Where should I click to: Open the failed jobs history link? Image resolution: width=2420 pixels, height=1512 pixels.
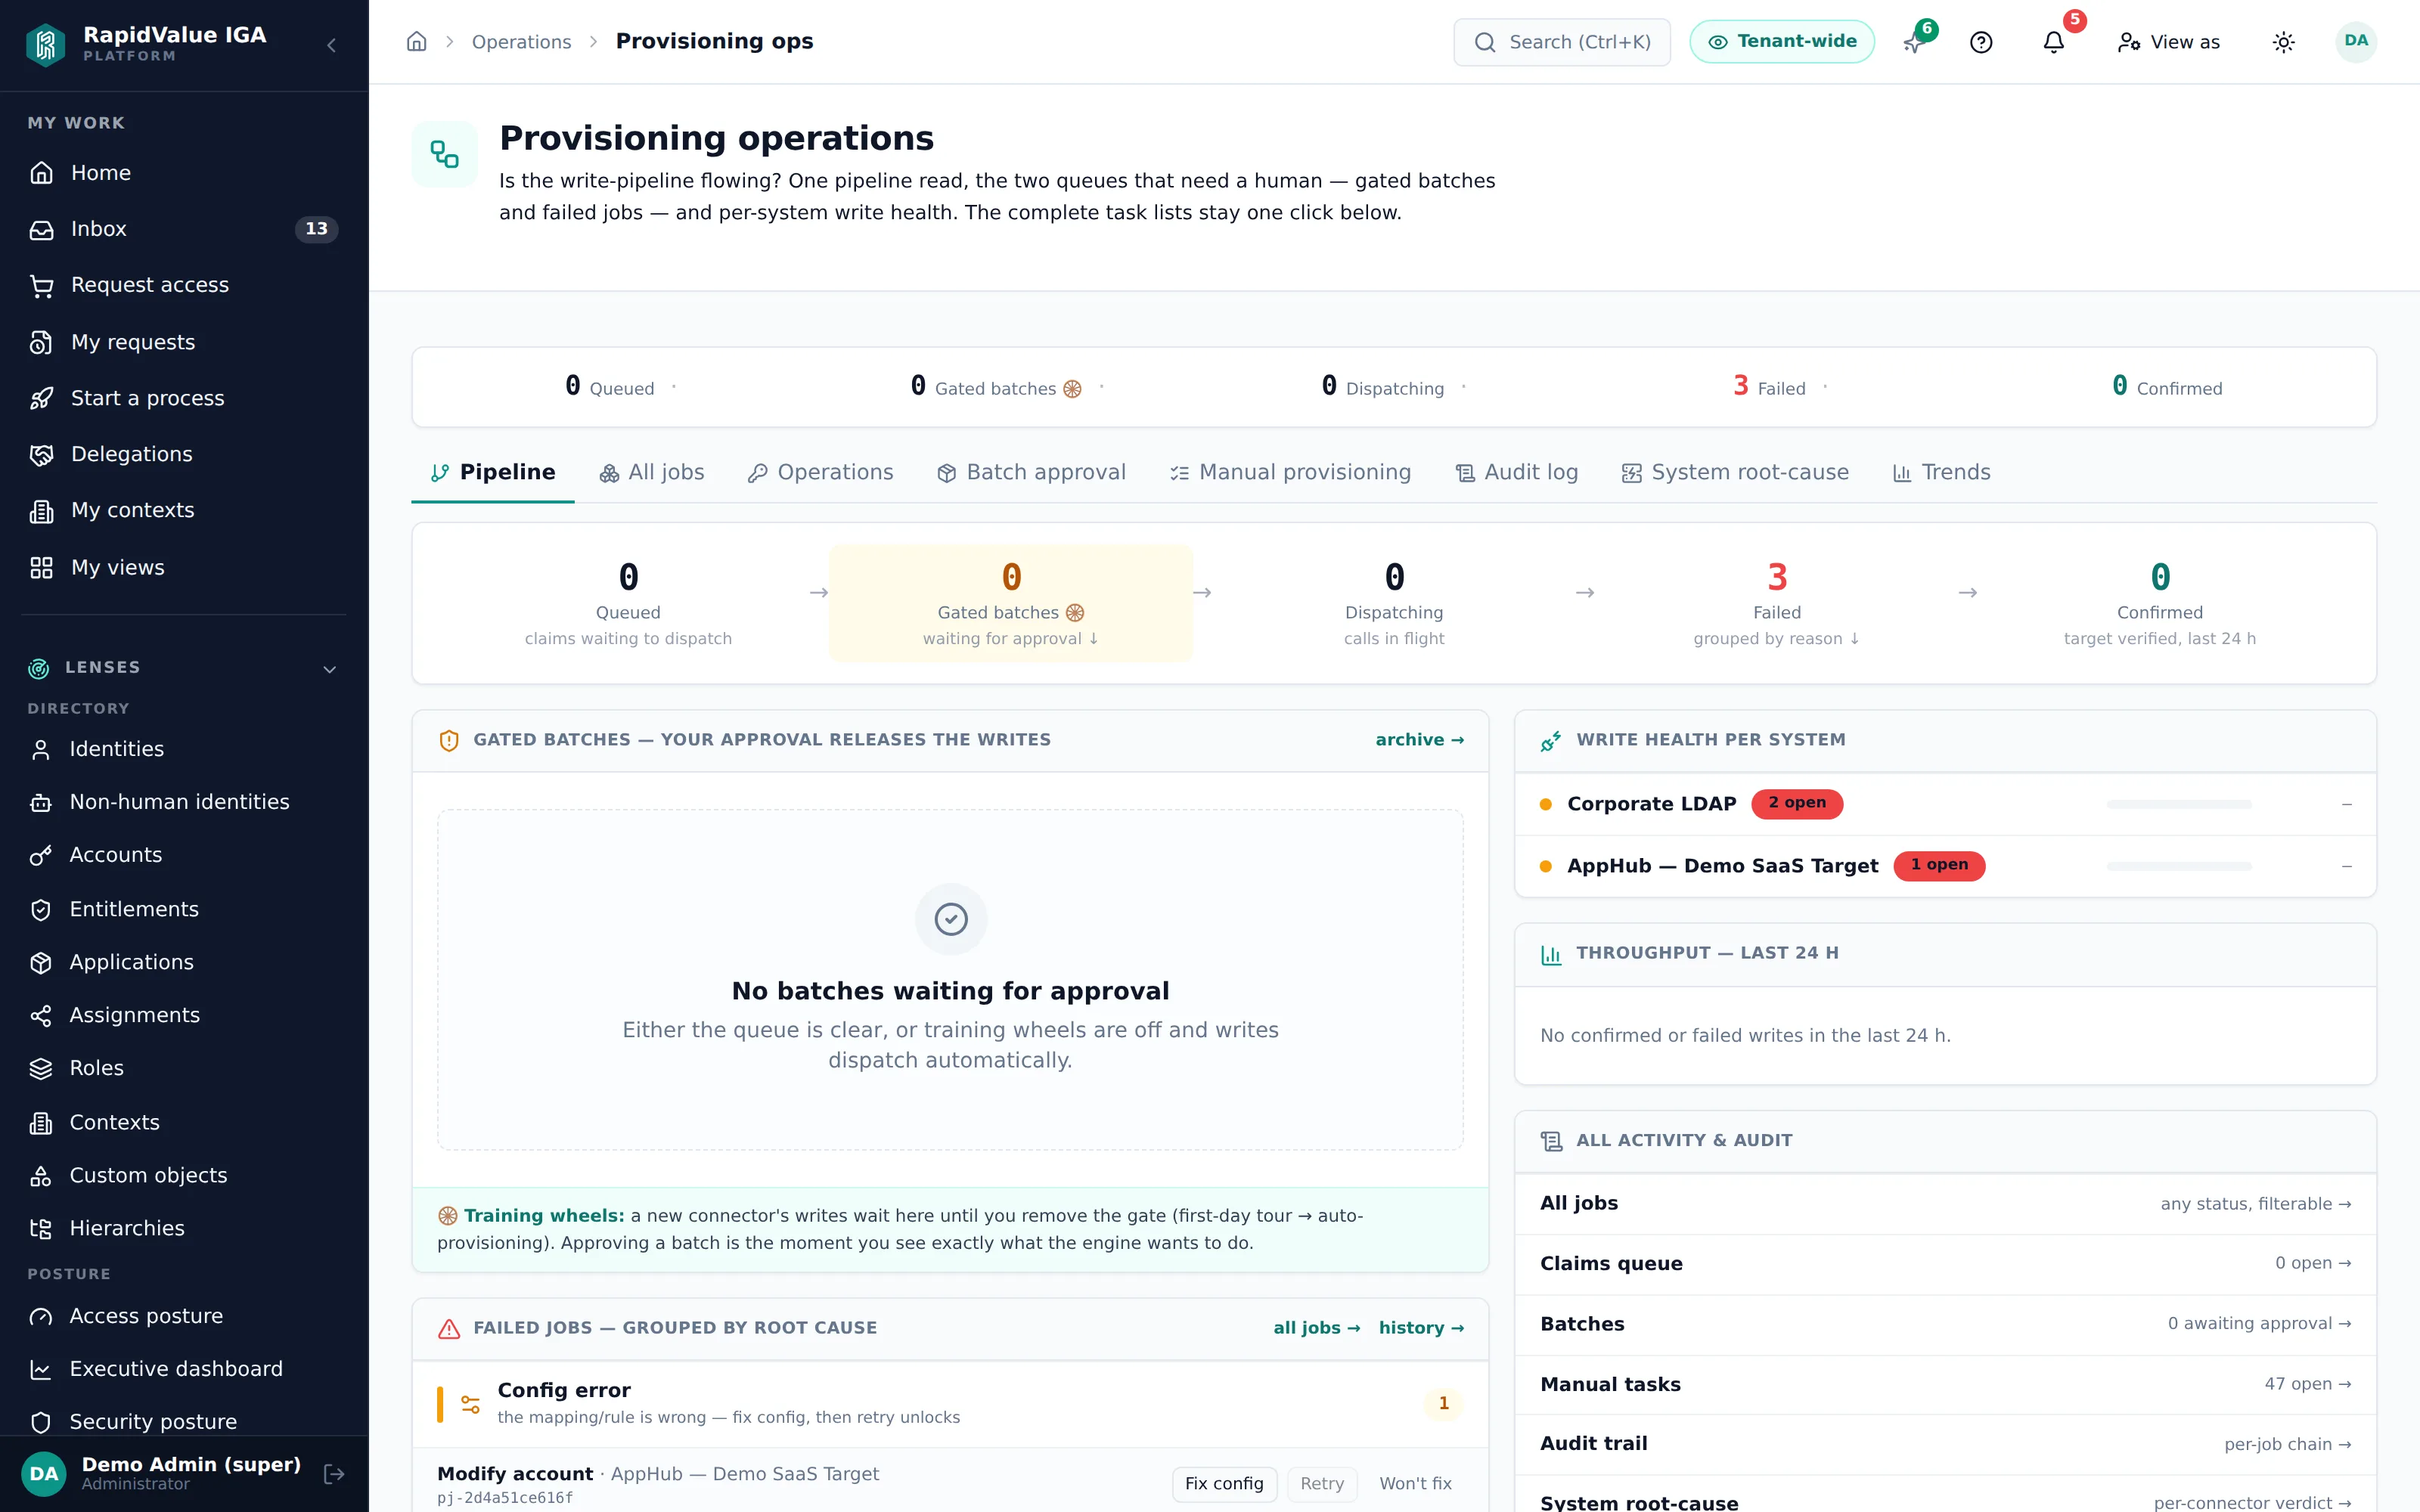[x=1421, y=1328]
